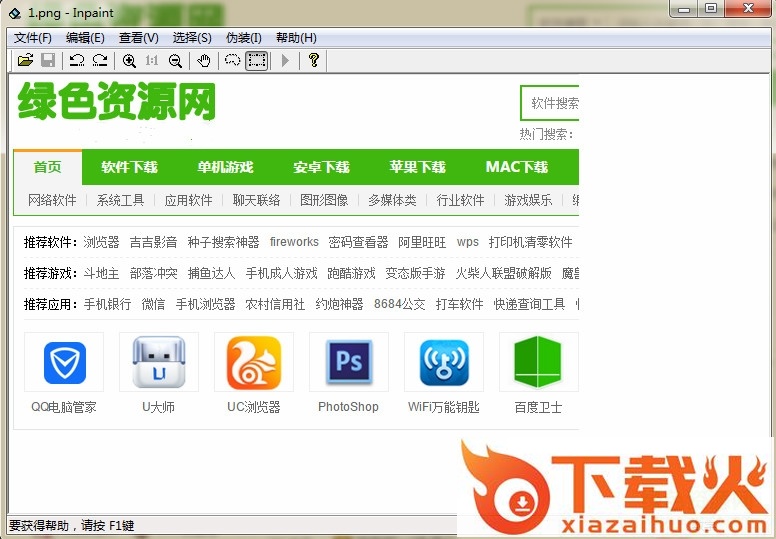Screen dimensions: 776x539
Task: Click the Redo arrow icon
Action: (x=100, y=61)
